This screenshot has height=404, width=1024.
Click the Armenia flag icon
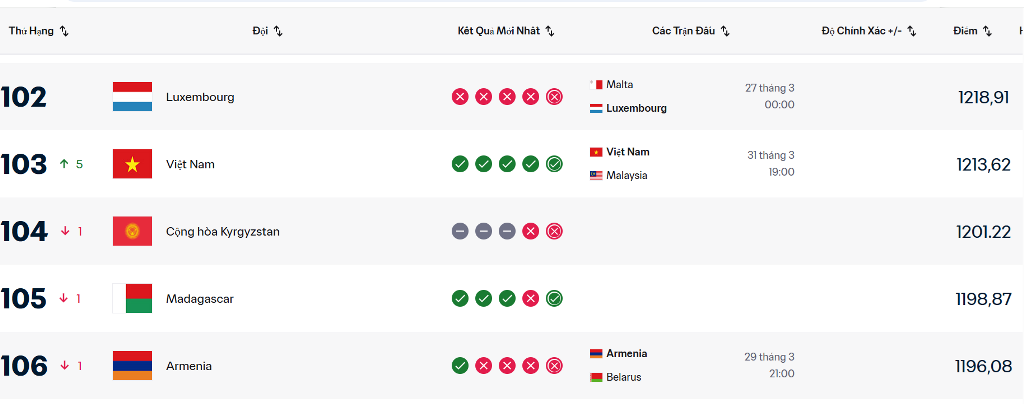click(x=132, y=366)
